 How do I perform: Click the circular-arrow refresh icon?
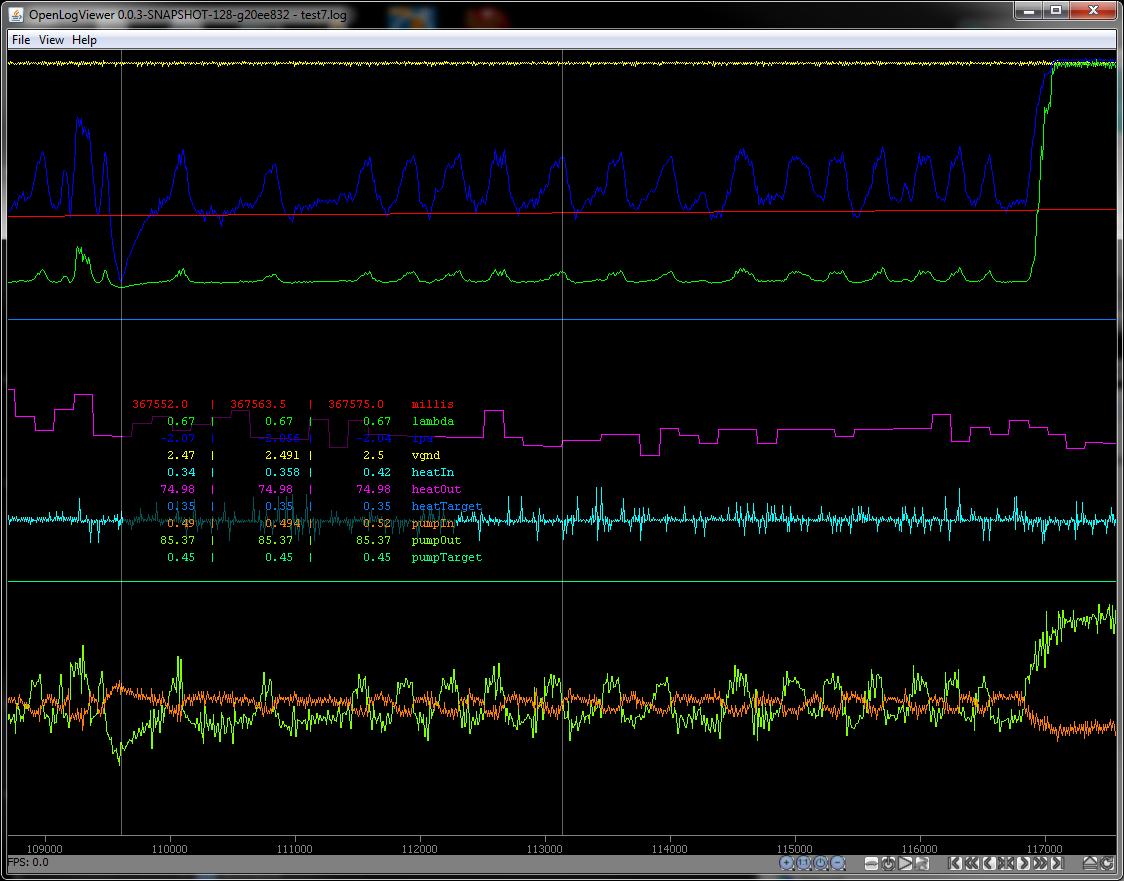(1106, 863)
